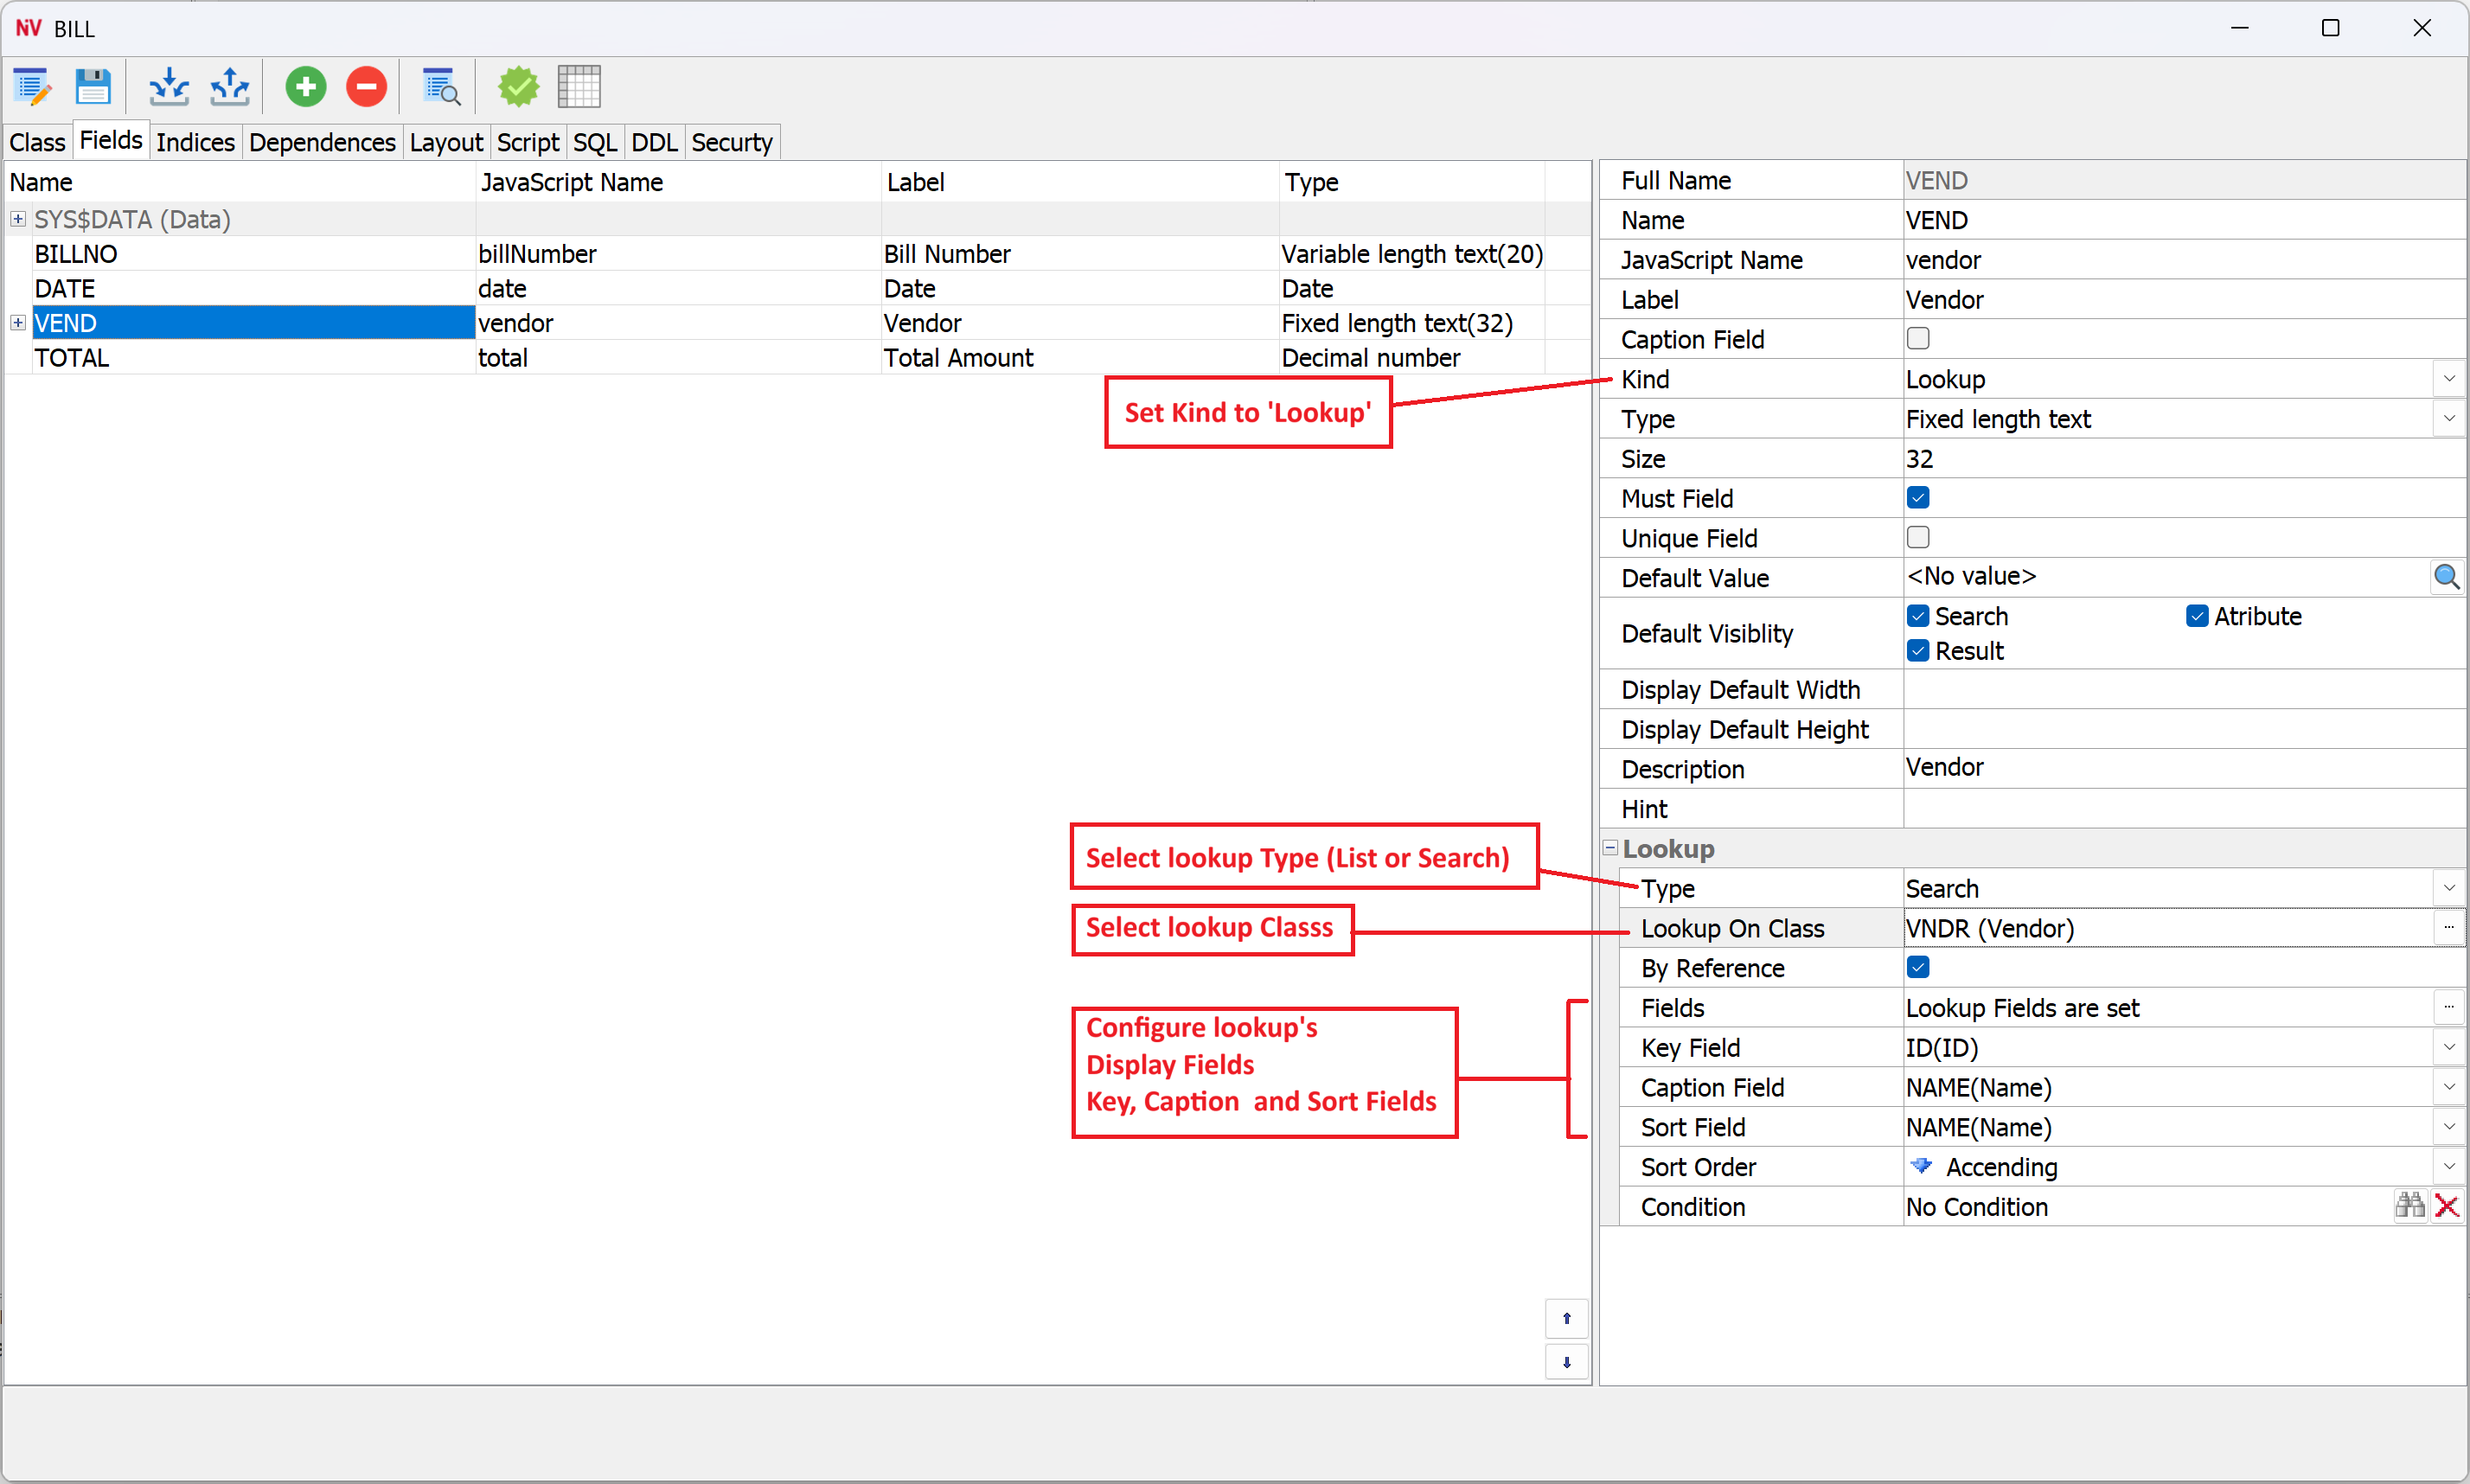Remove the field with the red minus
2470x1484 pixels.
[x=366, y=87]
